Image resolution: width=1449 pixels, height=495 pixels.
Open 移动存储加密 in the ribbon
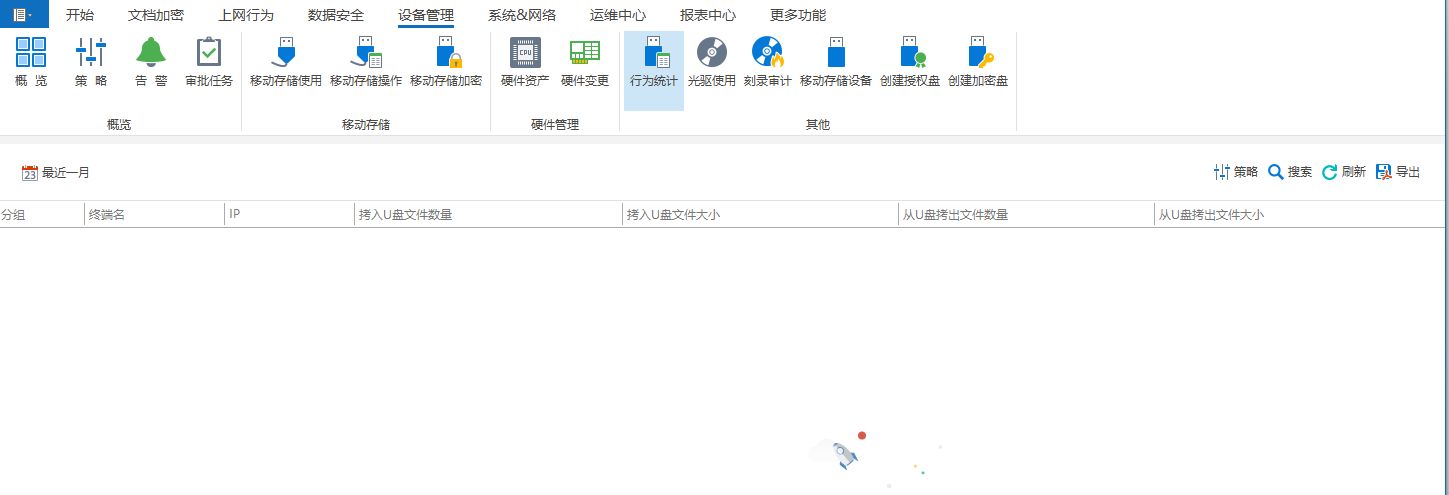click(x=446, y=62)
